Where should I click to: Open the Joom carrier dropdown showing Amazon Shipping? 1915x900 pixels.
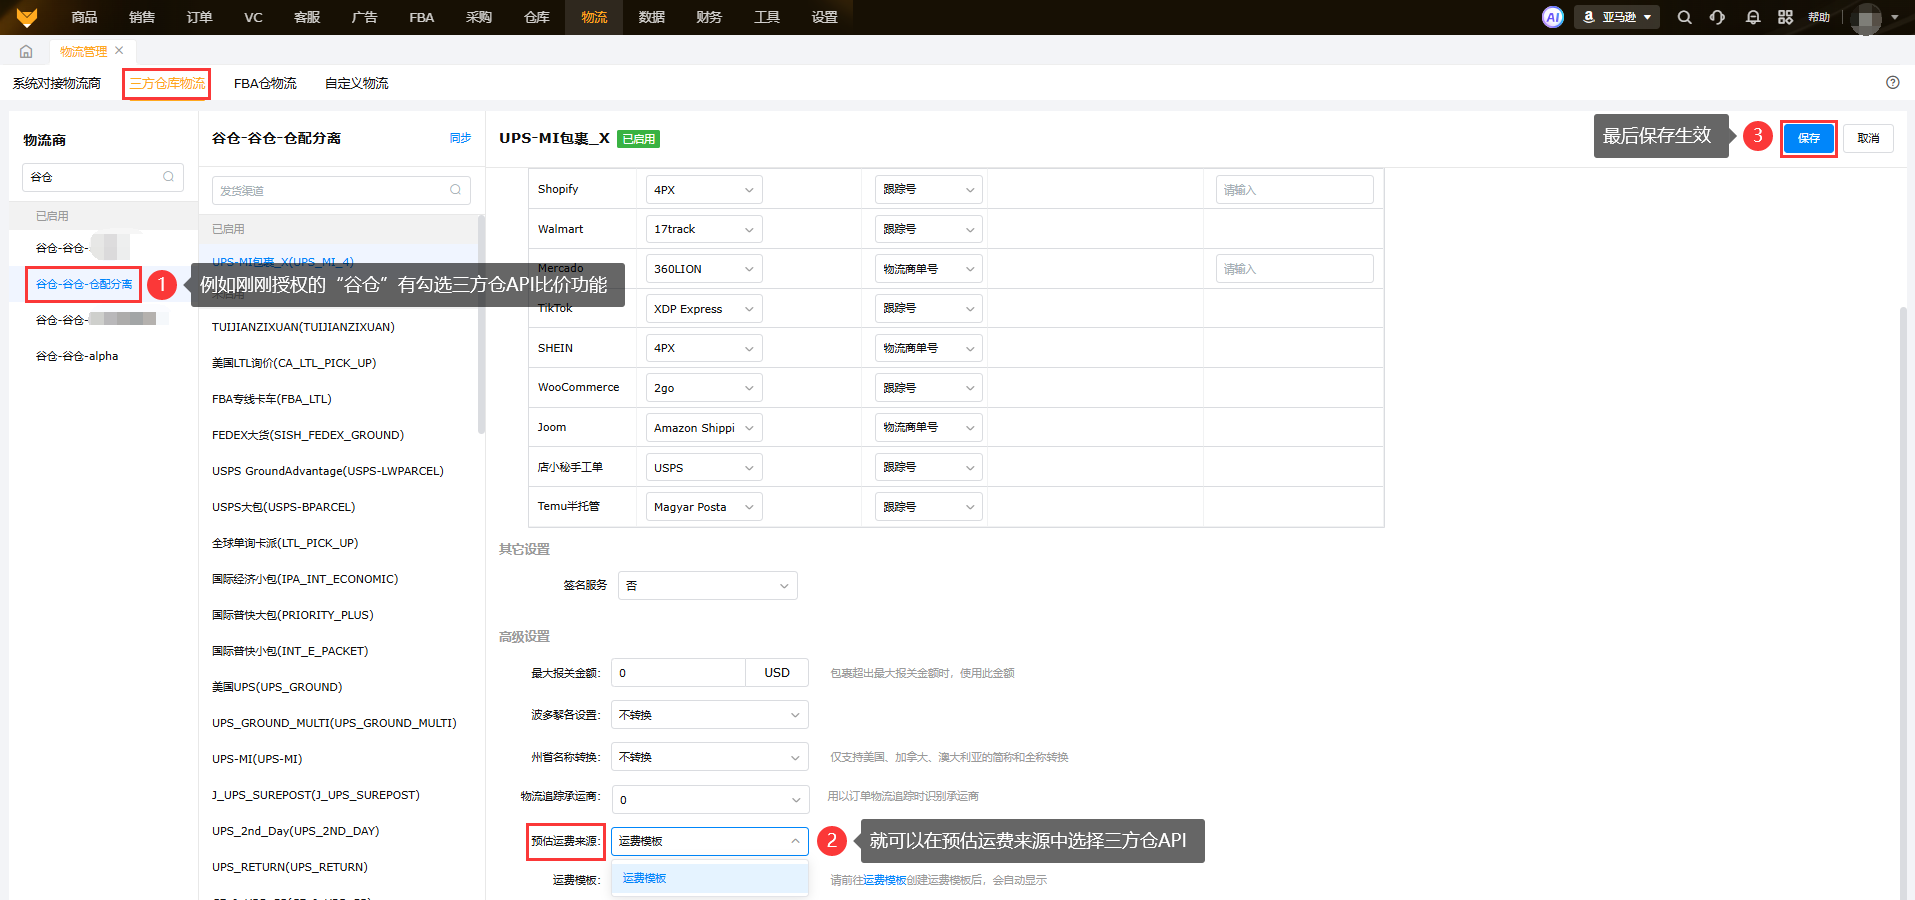click(x=704, y=428)
